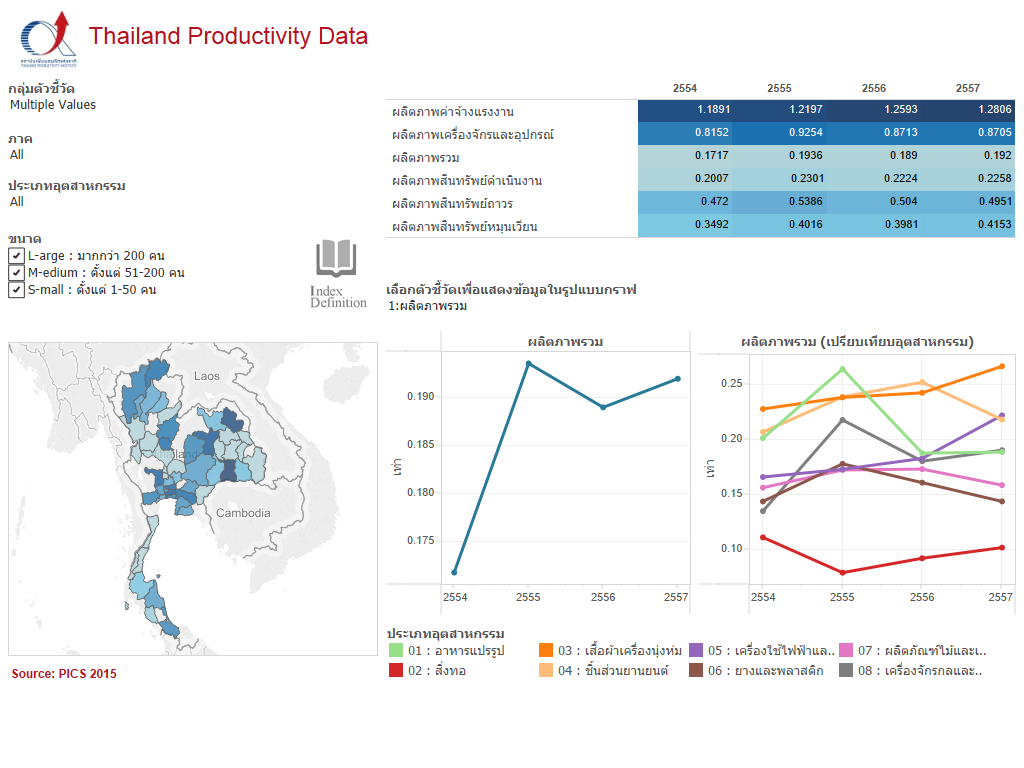Select the orange 03 legend swatch

pos(546,650)
